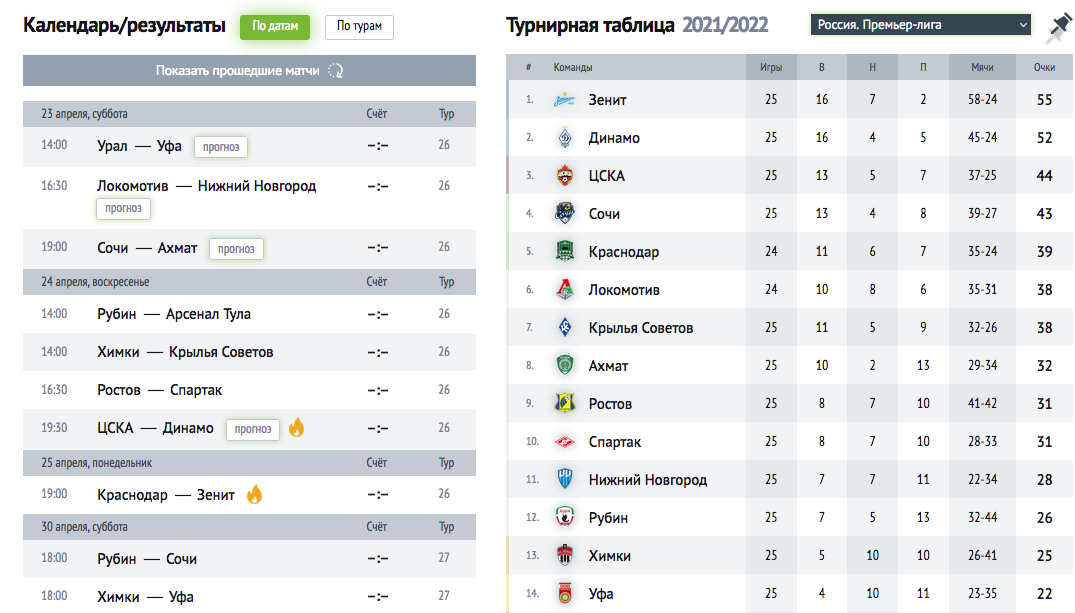Viewport: 1075px width, 613px height.
Task: Expand past matches with Показать прошедшие матчи
Action: [x=249, y=71]
